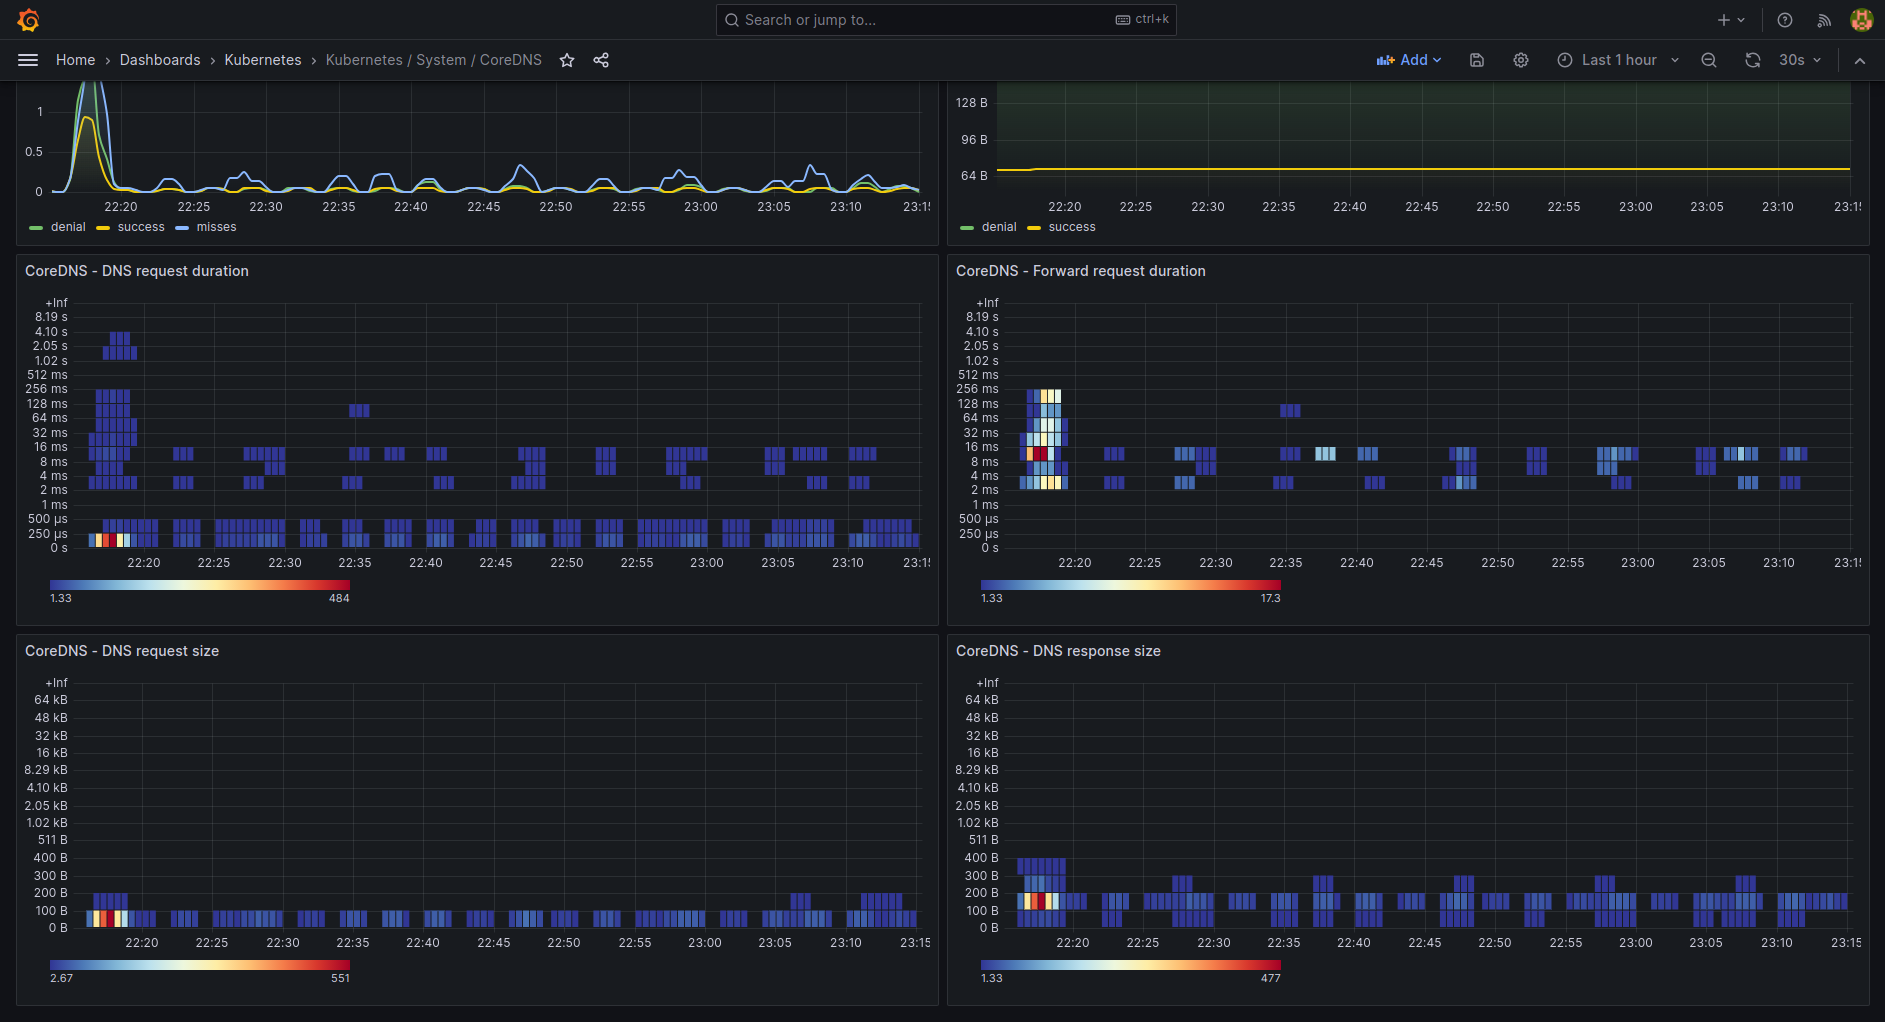Open the hamburger navigation menu

[28, 60]
